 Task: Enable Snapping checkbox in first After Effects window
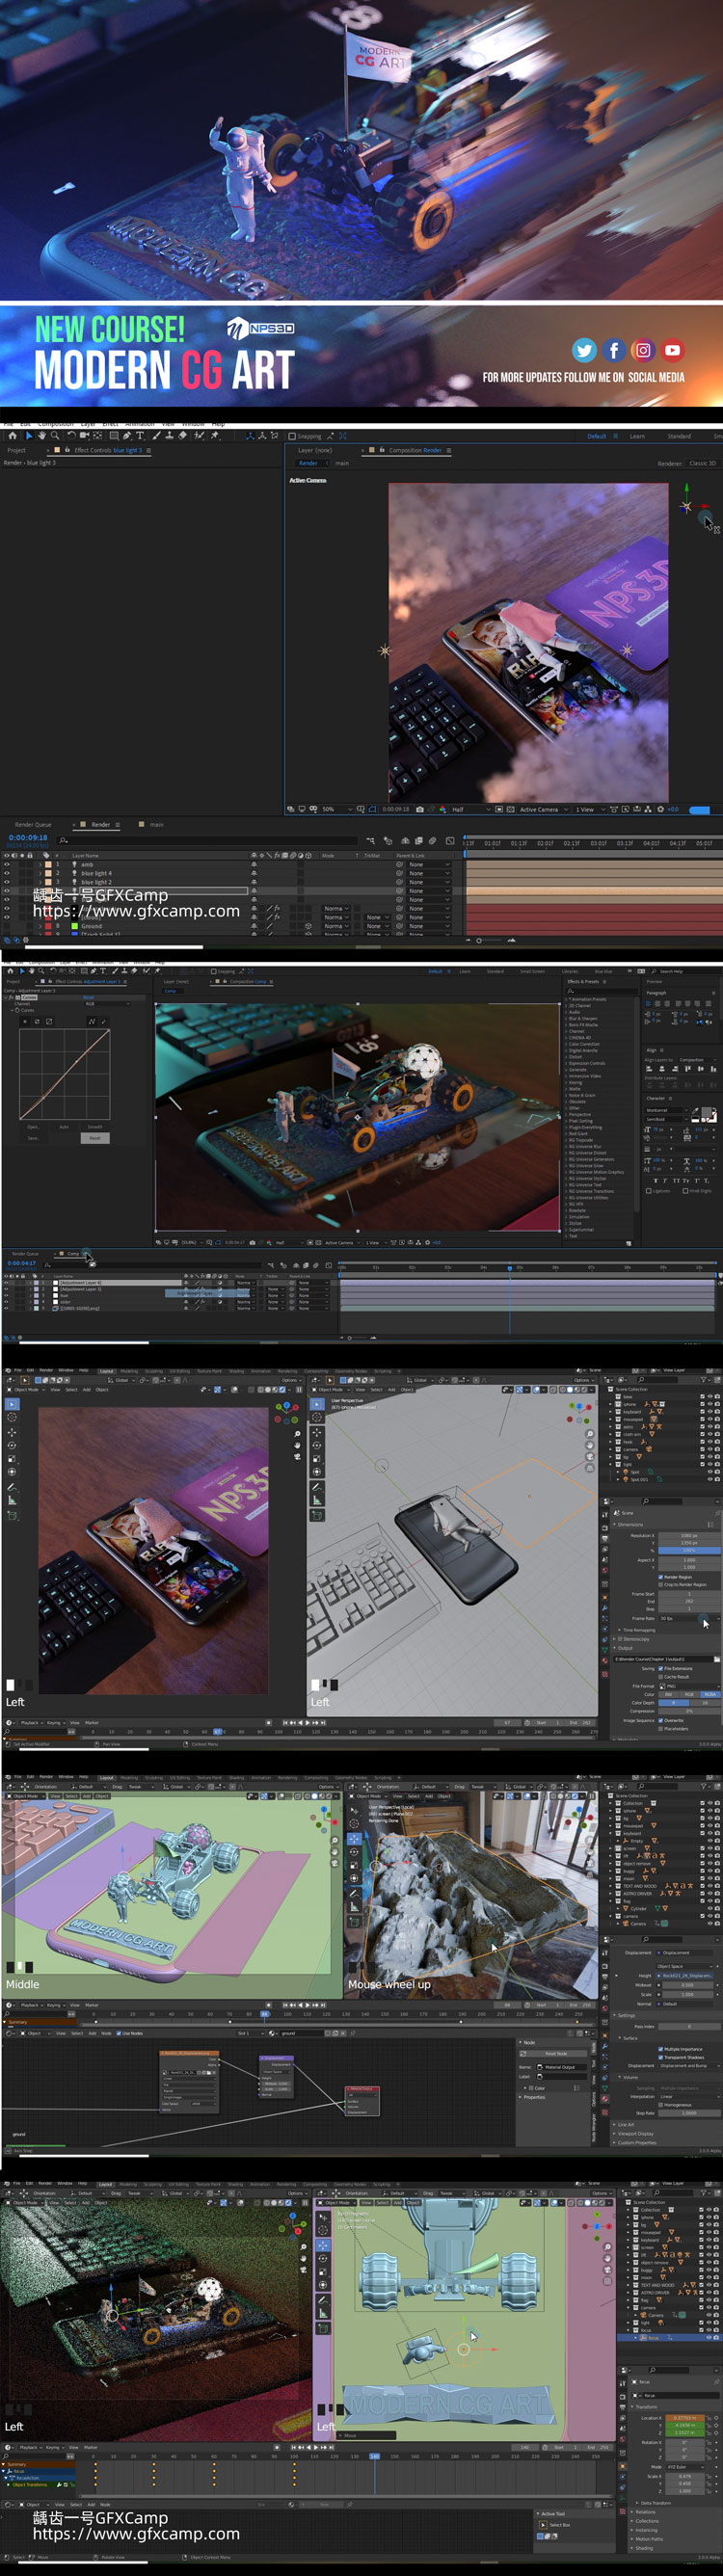(x=291, y=436)
